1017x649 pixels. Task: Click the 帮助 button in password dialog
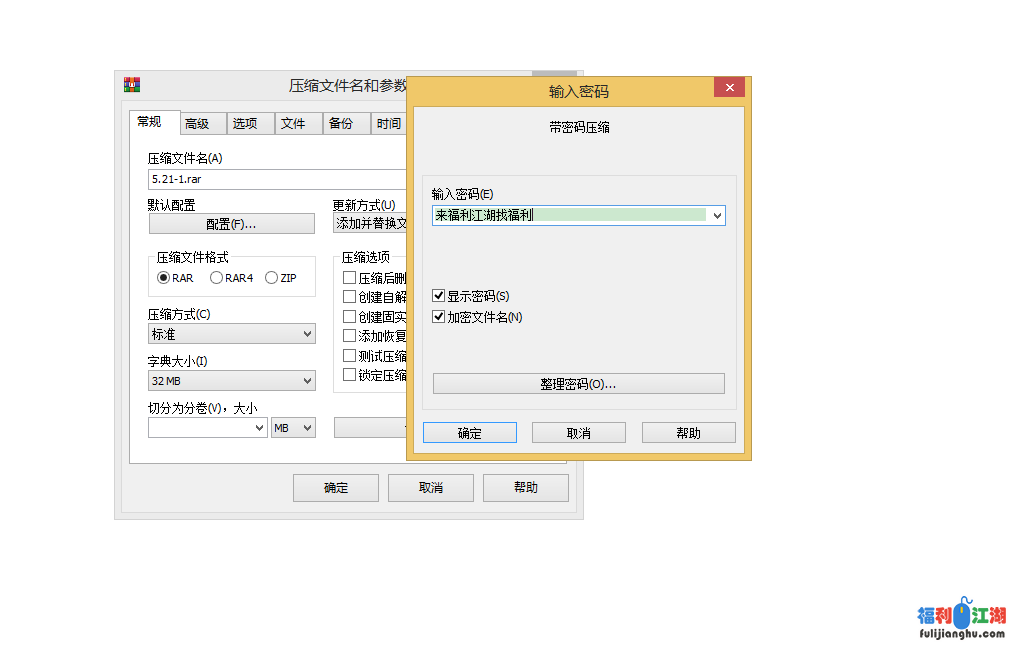(x=688, y=433)
